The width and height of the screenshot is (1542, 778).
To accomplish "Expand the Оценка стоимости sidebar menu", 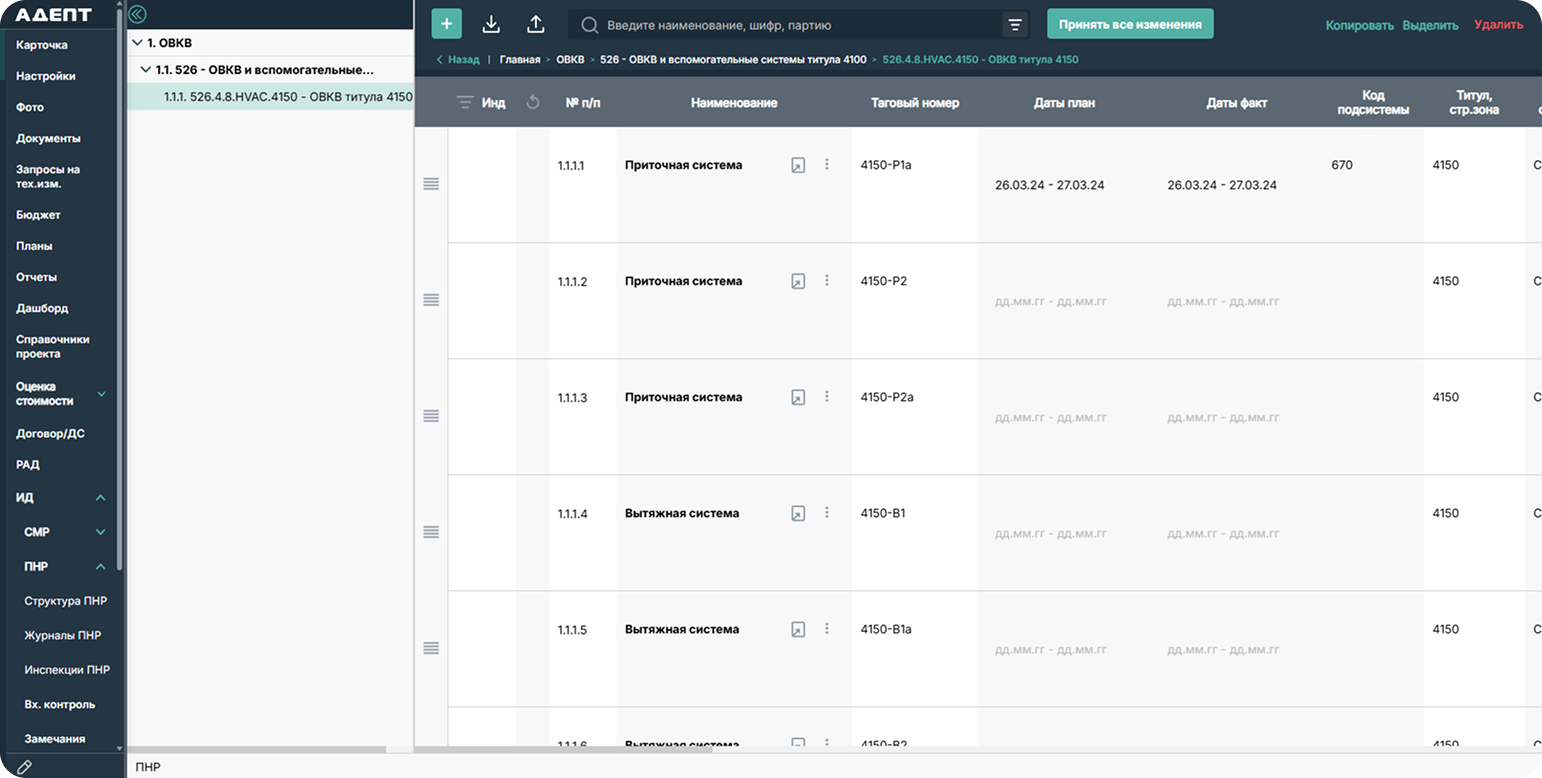I will click(x=101, y=394).
